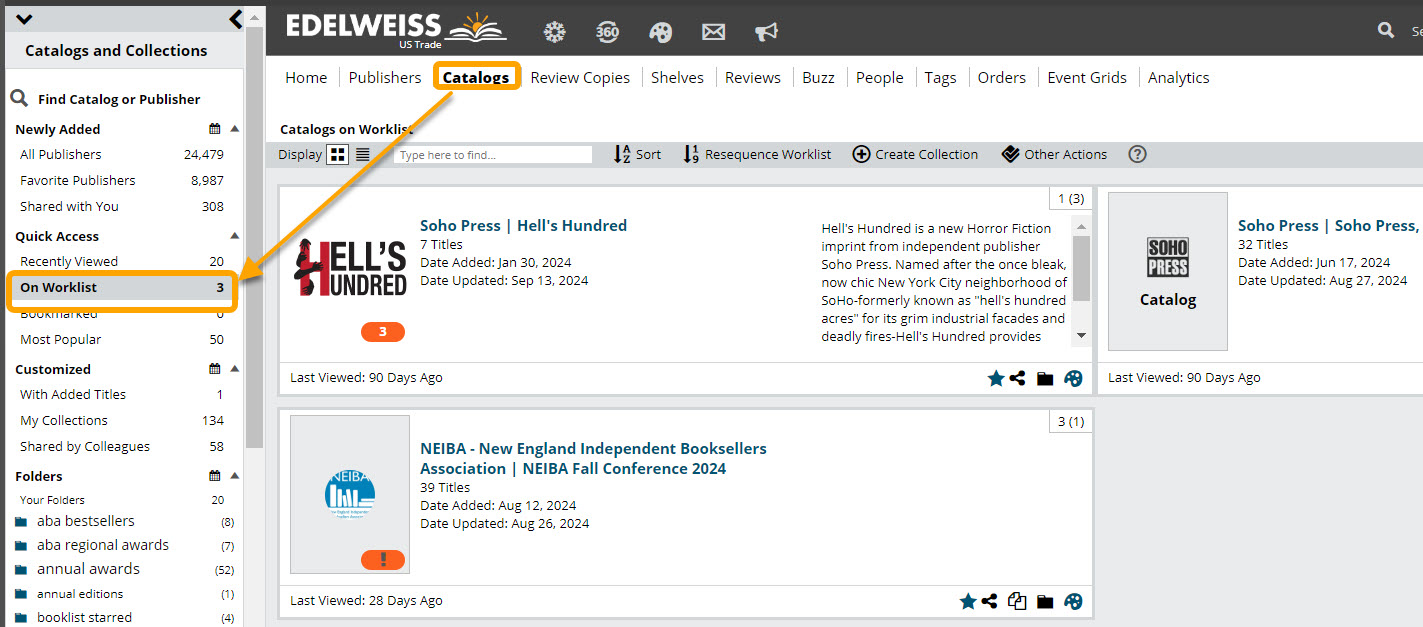
Task: Click Resequence Worklist
Action: click(x=757, y=154)
